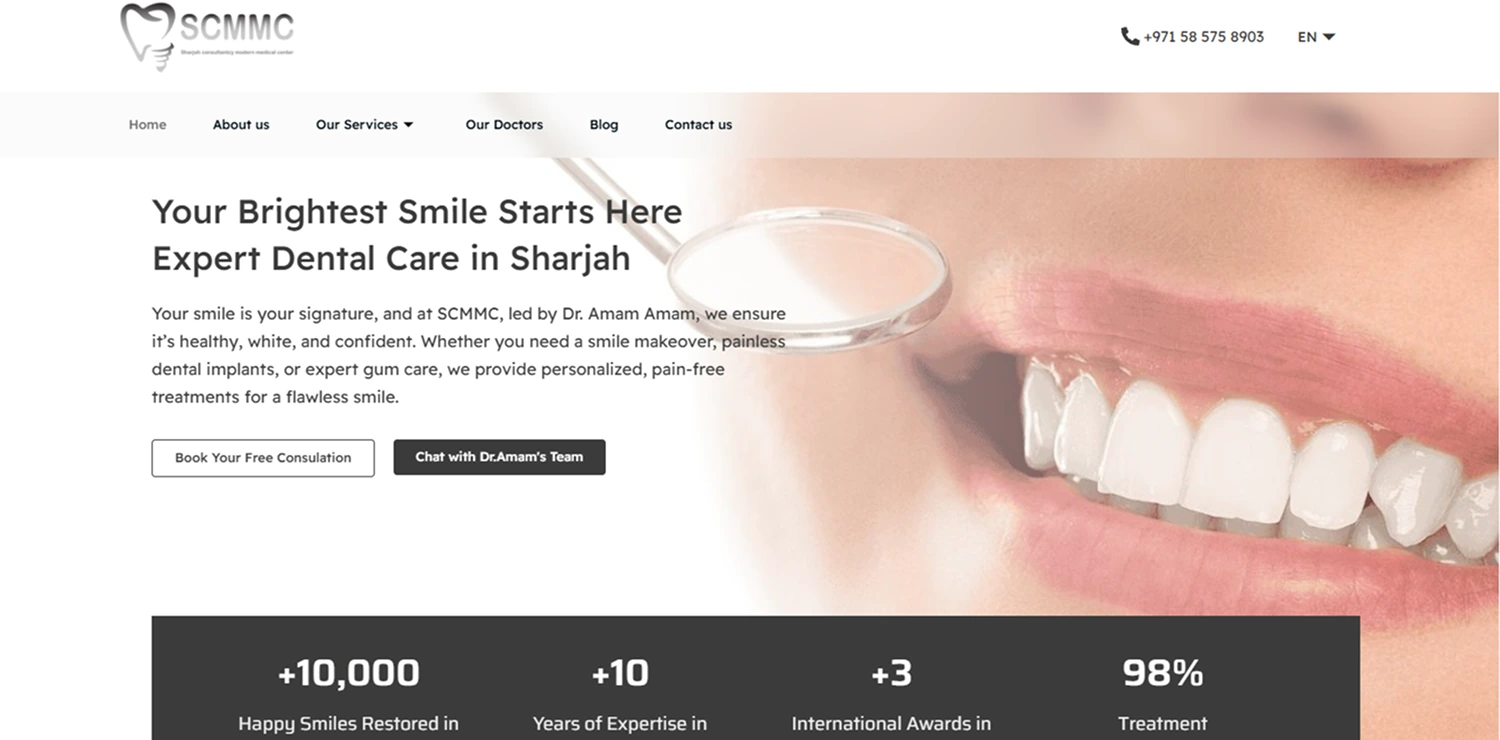1500x740 pixels.
Task: Click the Our Services dropdown arrow
Action: coord(408,125)
